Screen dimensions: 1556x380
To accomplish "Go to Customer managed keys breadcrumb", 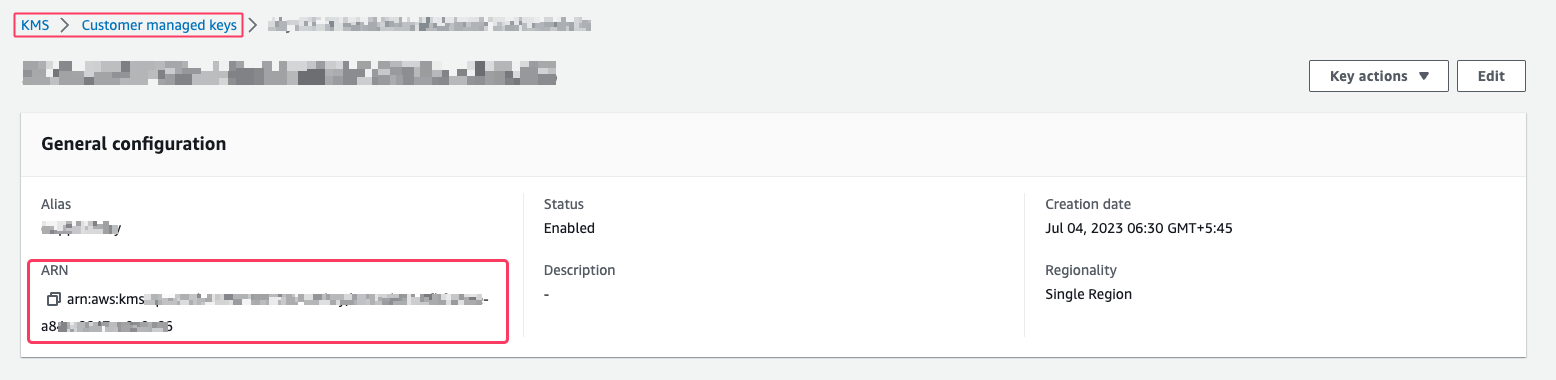I will 160,25.
